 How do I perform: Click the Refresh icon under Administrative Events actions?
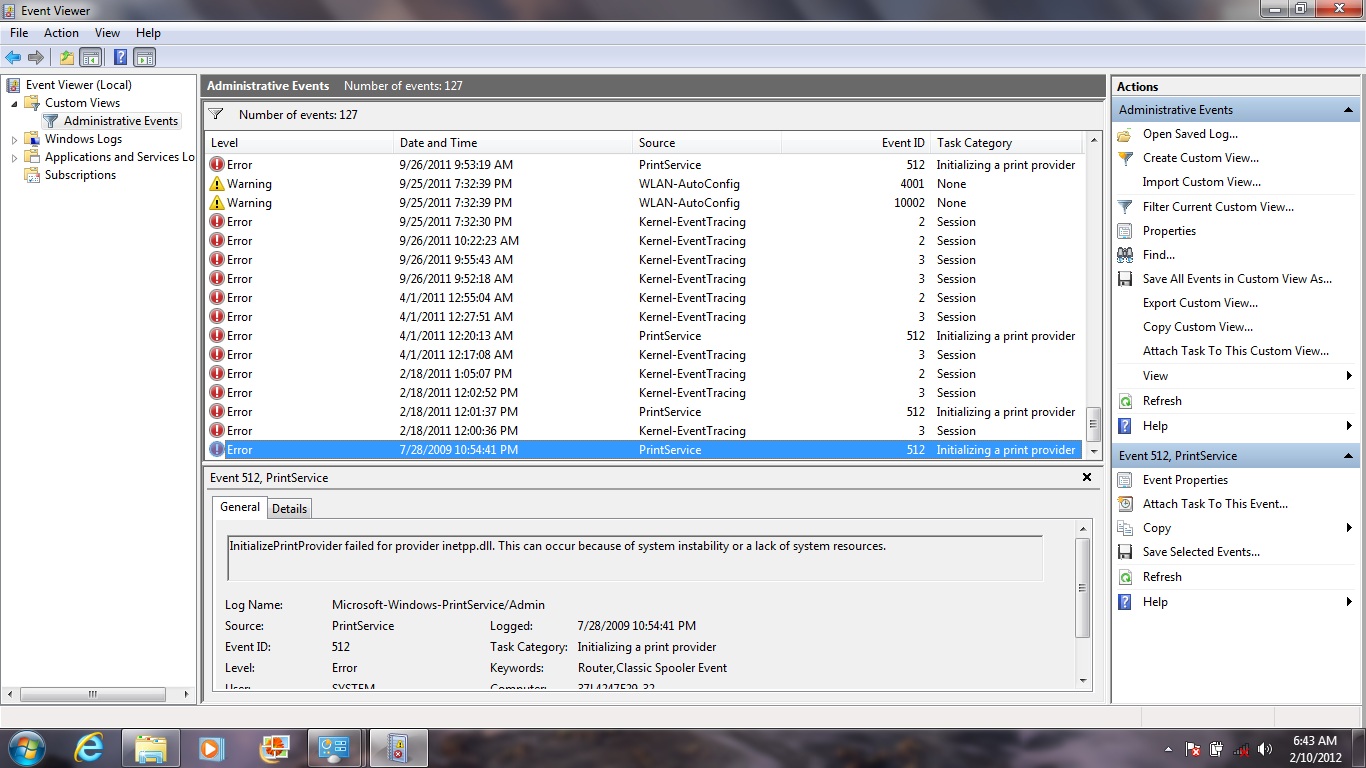[1125, 401]
